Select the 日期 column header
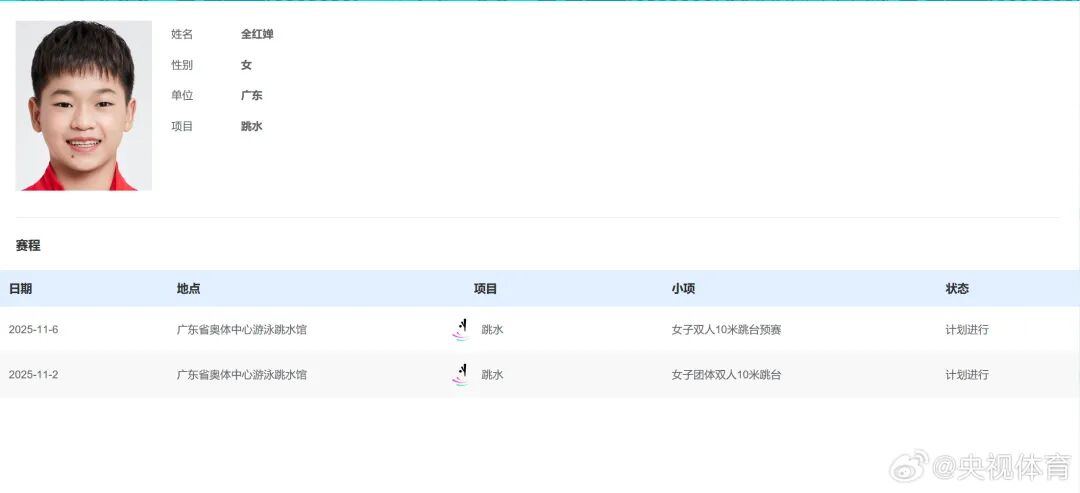1080x493 pixels. (21, 289)
